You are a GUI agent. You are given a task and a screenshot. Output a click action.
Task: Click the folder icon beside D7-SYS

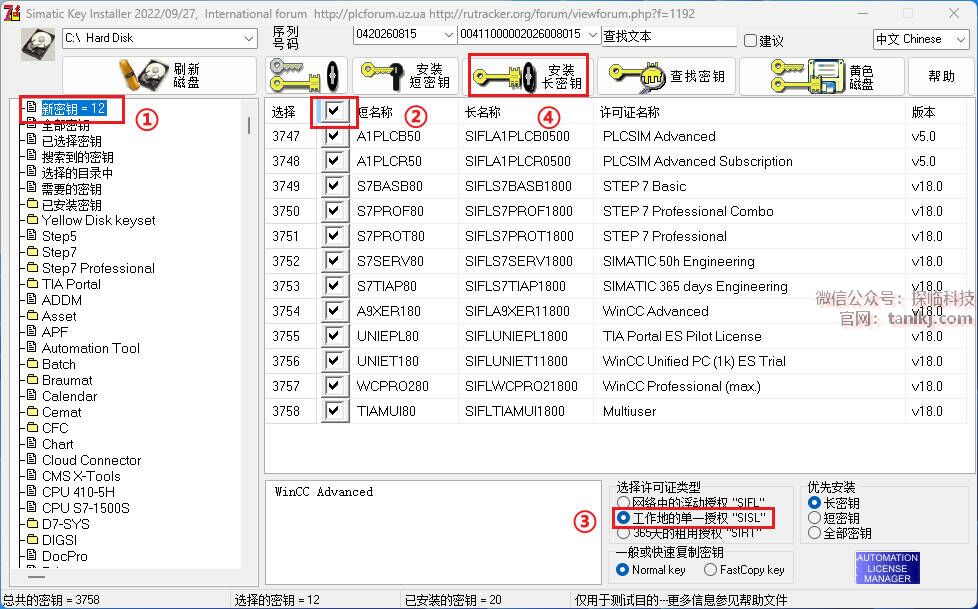pyautogui.click(x=32, y=524)
